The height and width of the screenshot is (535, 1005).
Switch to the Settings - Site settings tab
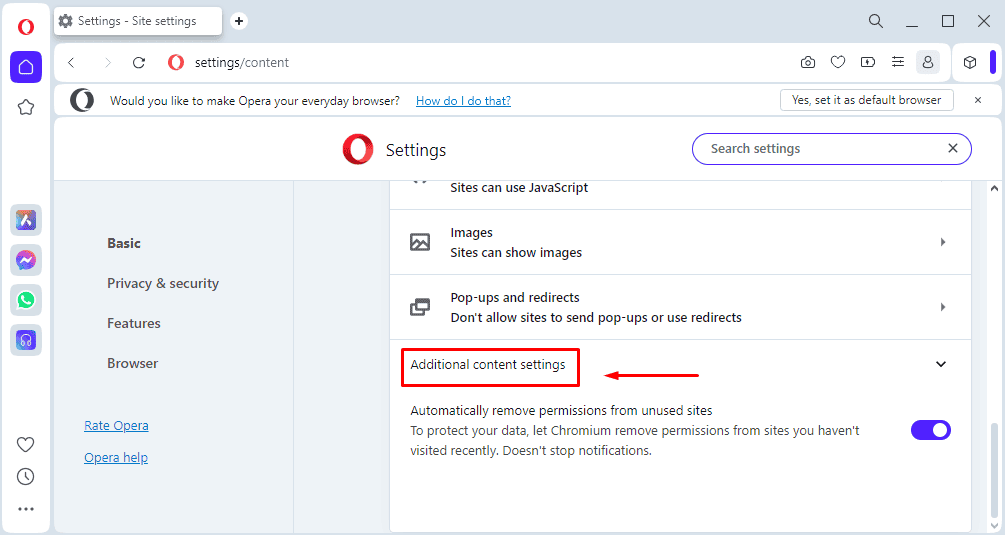[x=138, y=21]
